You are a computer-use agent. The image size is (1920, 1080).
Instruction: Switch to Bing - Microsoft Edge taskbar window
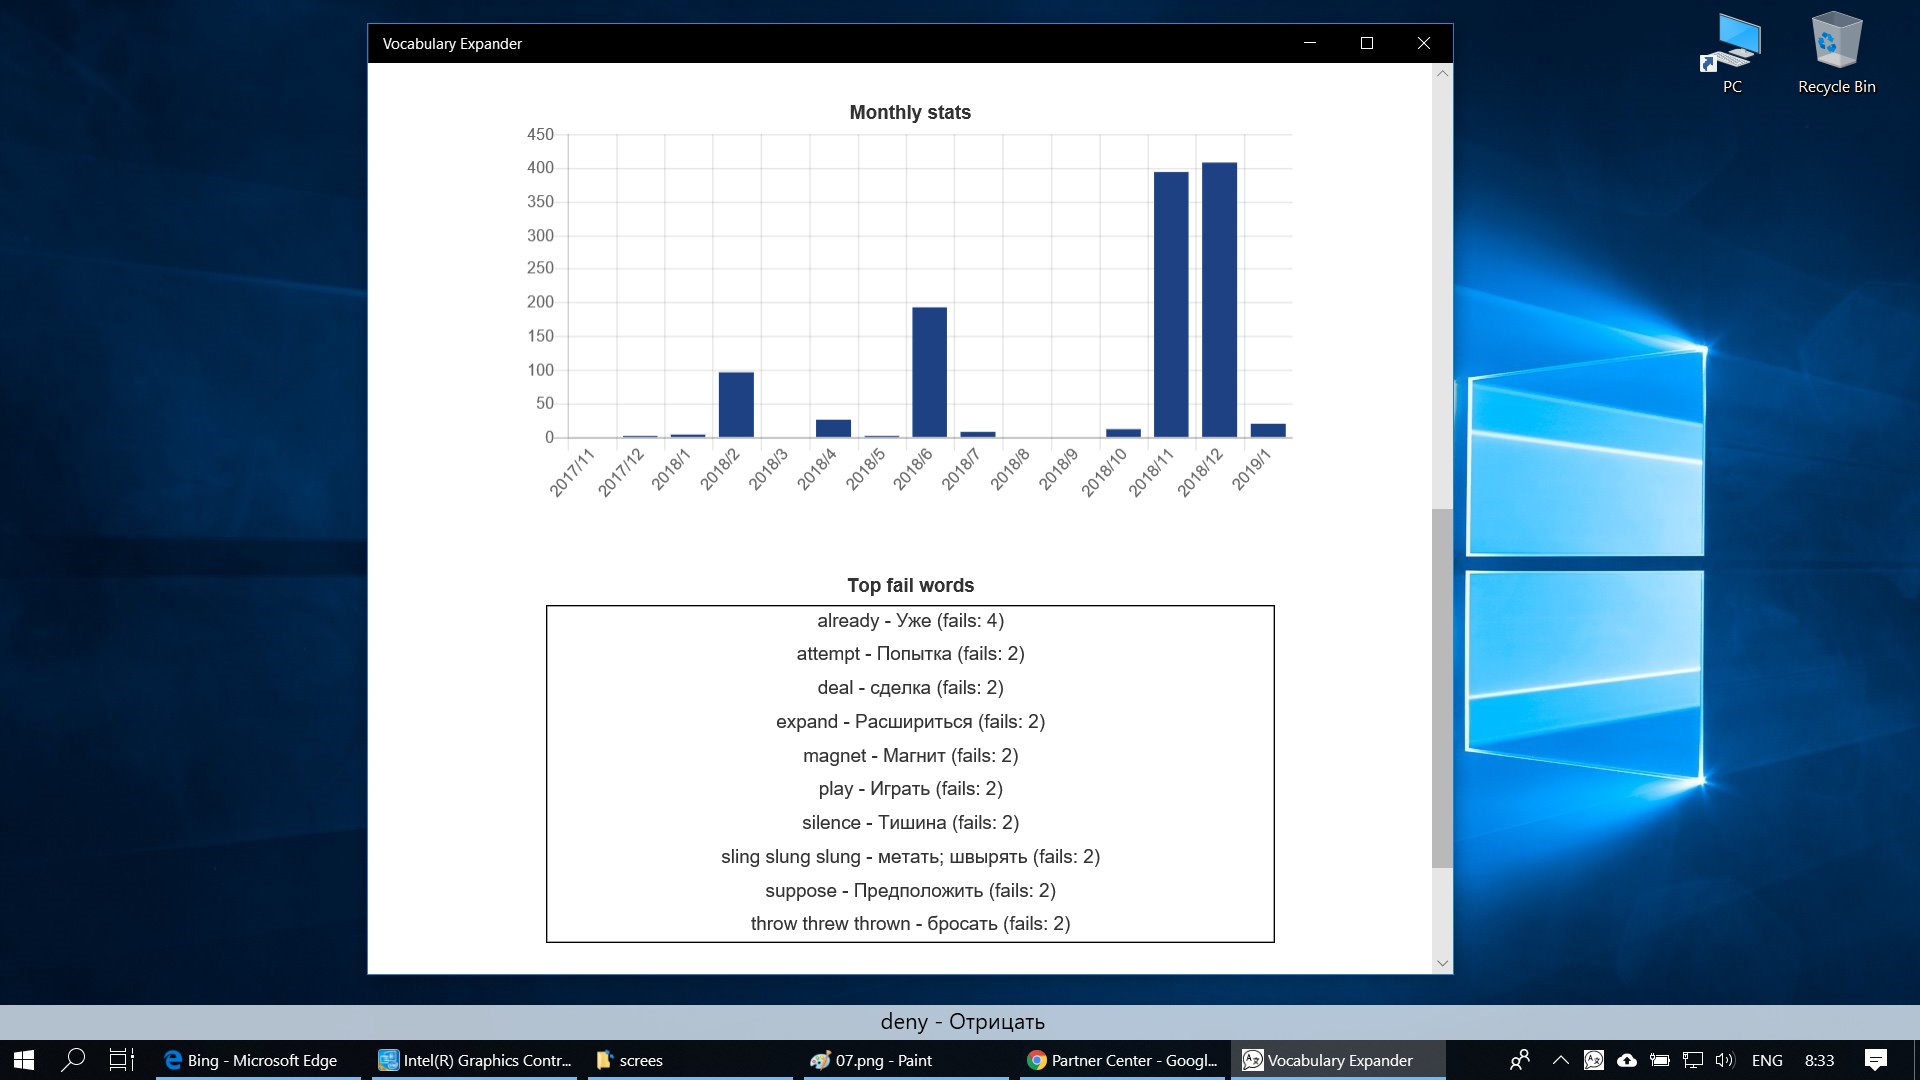coord(258,1060)
